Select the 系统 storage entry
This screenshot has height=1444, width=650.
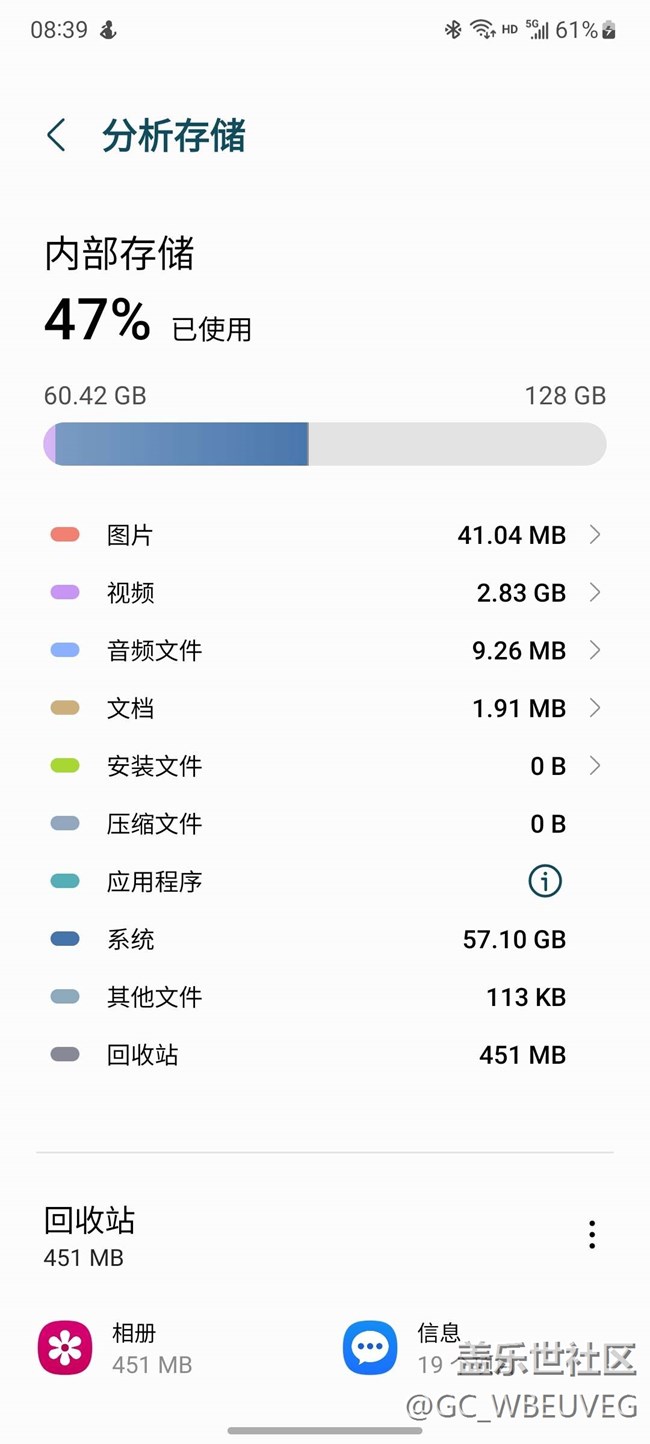[x=325, y=939]
